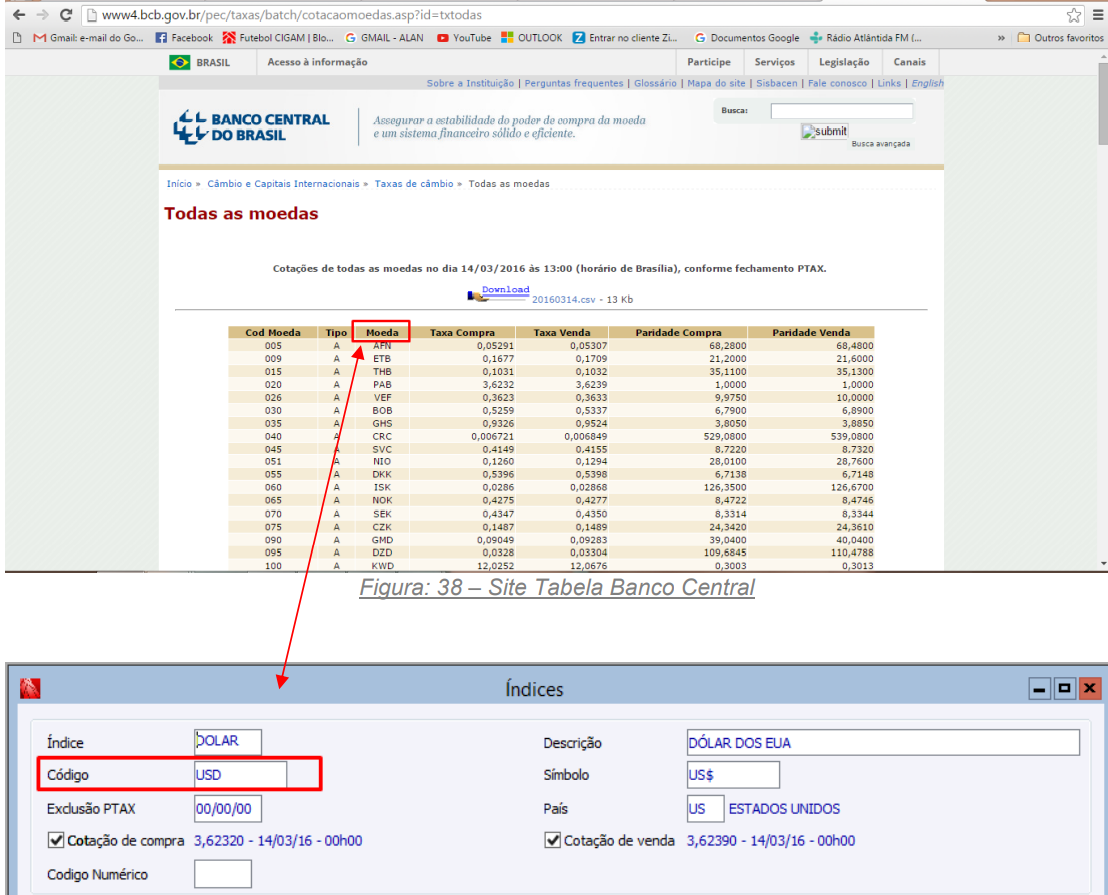Viewport: 1108px width, 895px height.
Task: Open Entrar no cliente Zi bookmark
Action: 625,38
